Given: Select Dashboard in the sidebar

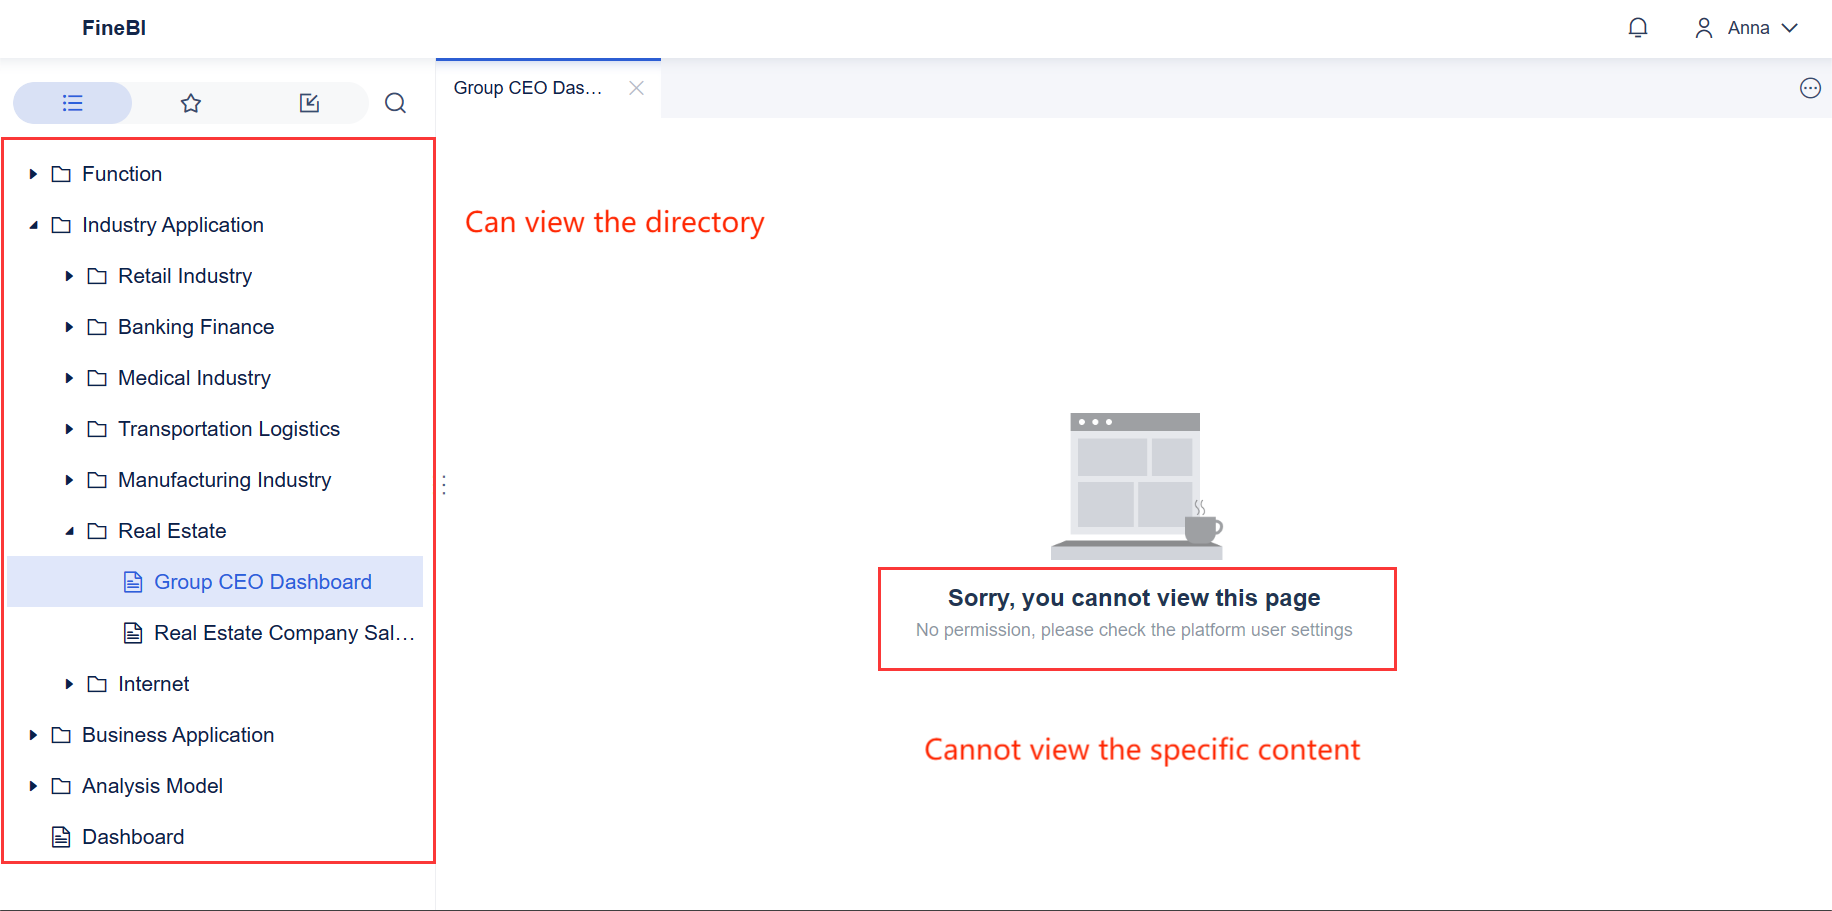Looking at the screenshot, I should click(132, 836).
